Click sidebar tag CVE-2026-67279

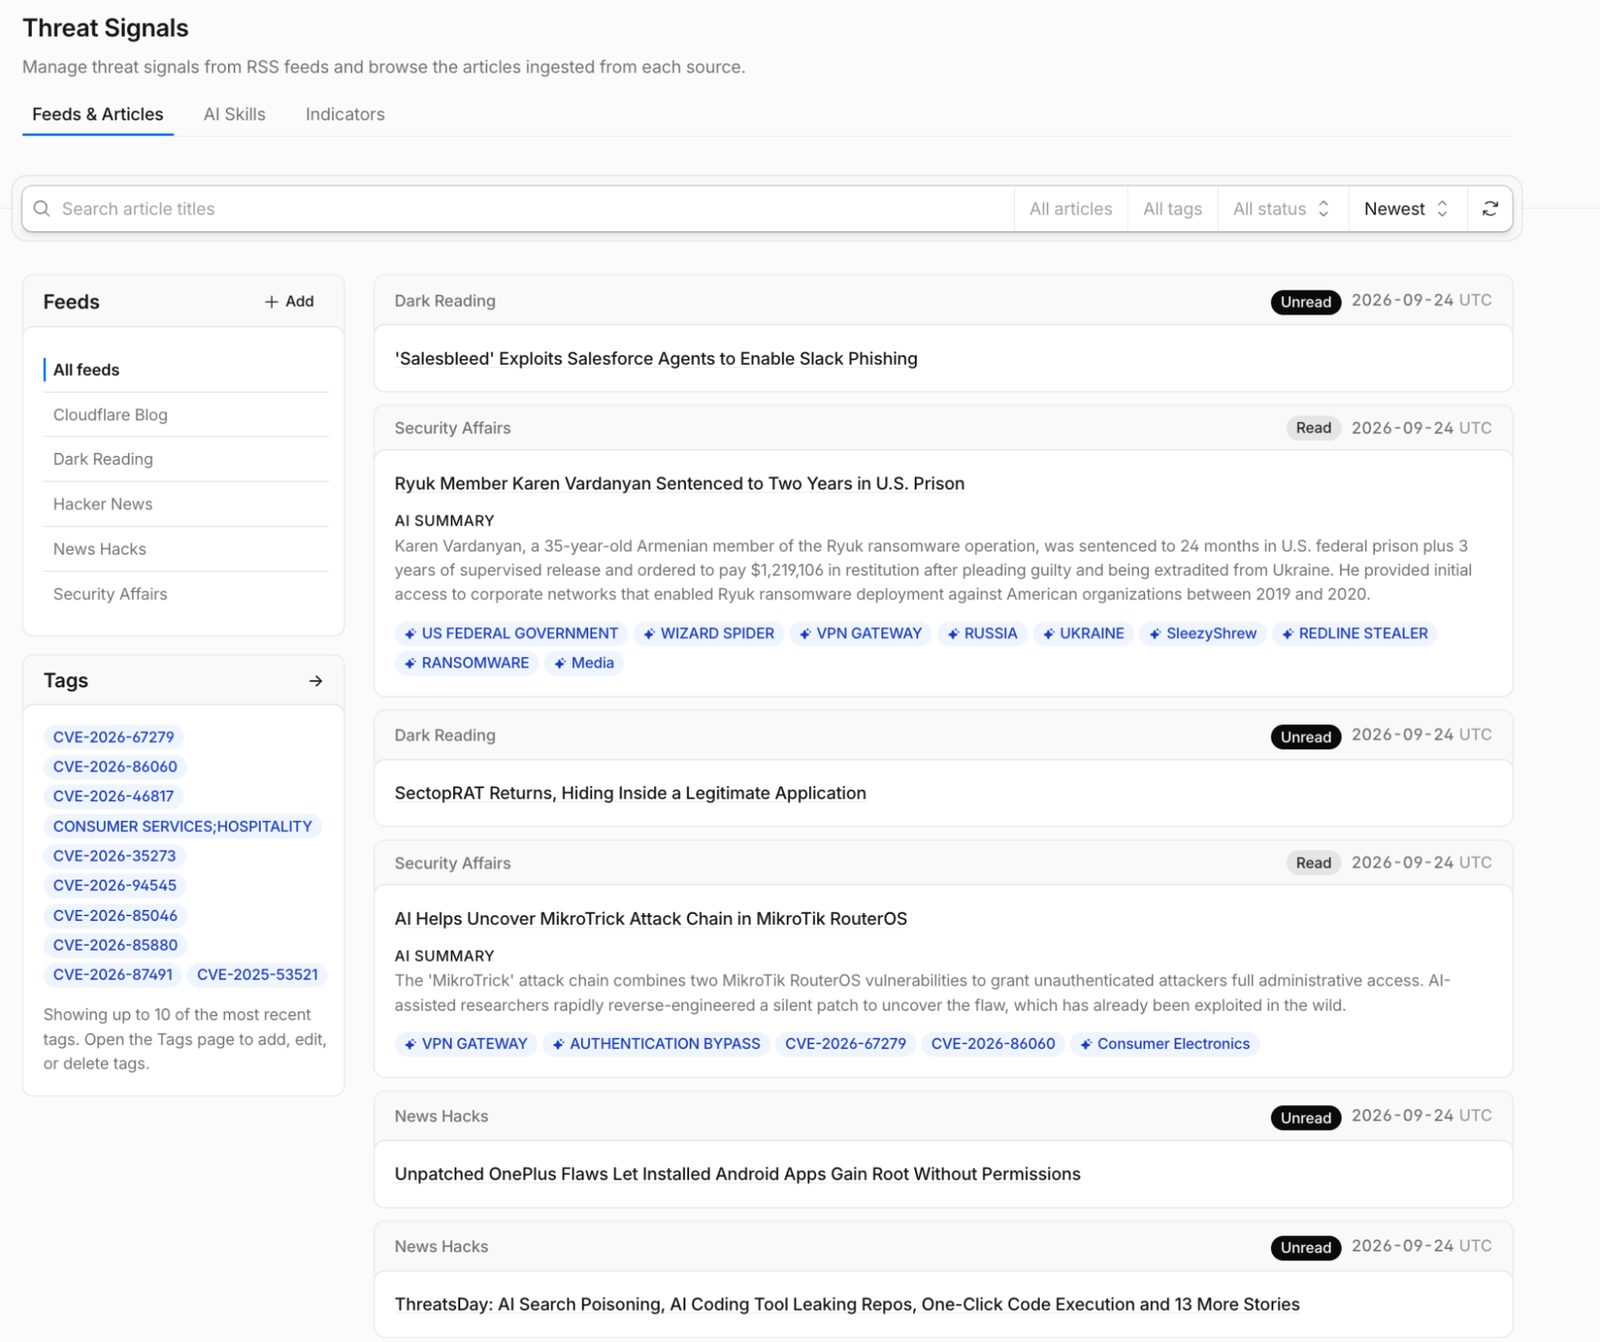114,737
